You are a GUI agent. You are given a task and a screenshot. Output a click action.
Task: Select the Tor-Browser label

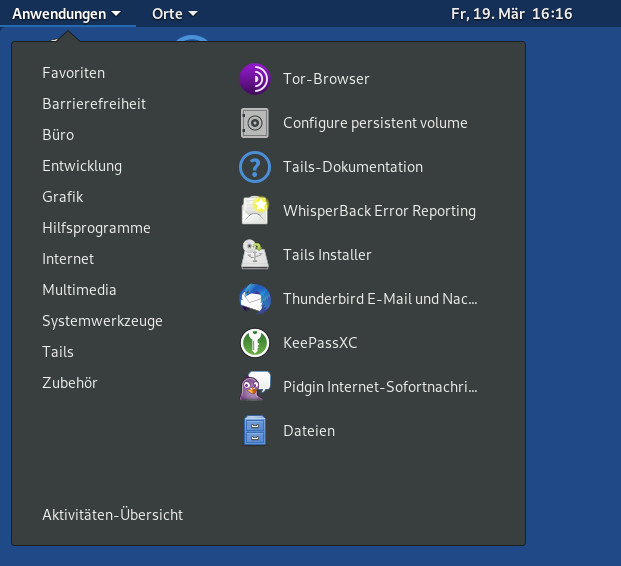pyautogui.click(x=326, y=79)
